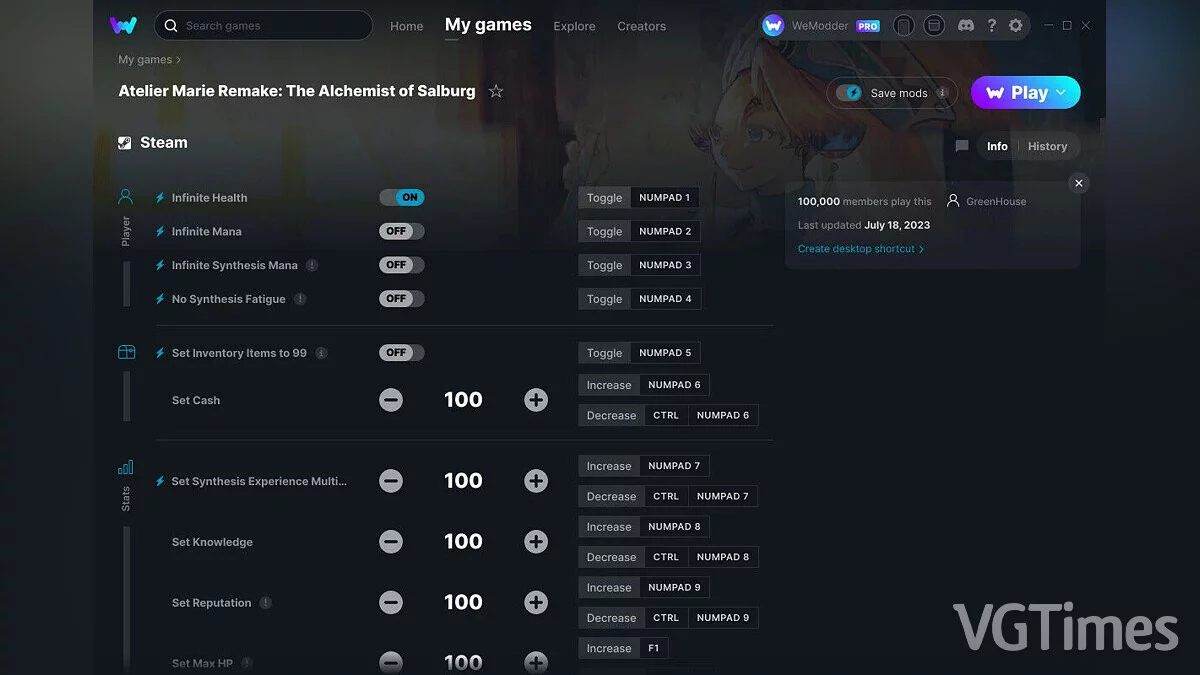Click the PRO badge

coord(868,26)
